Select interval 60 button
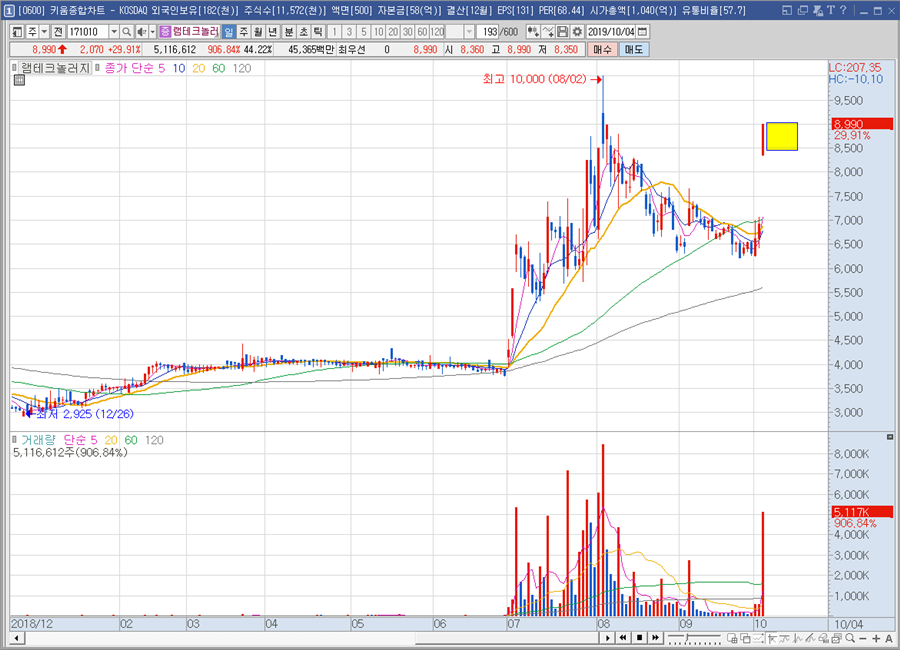 coord(422,32)
